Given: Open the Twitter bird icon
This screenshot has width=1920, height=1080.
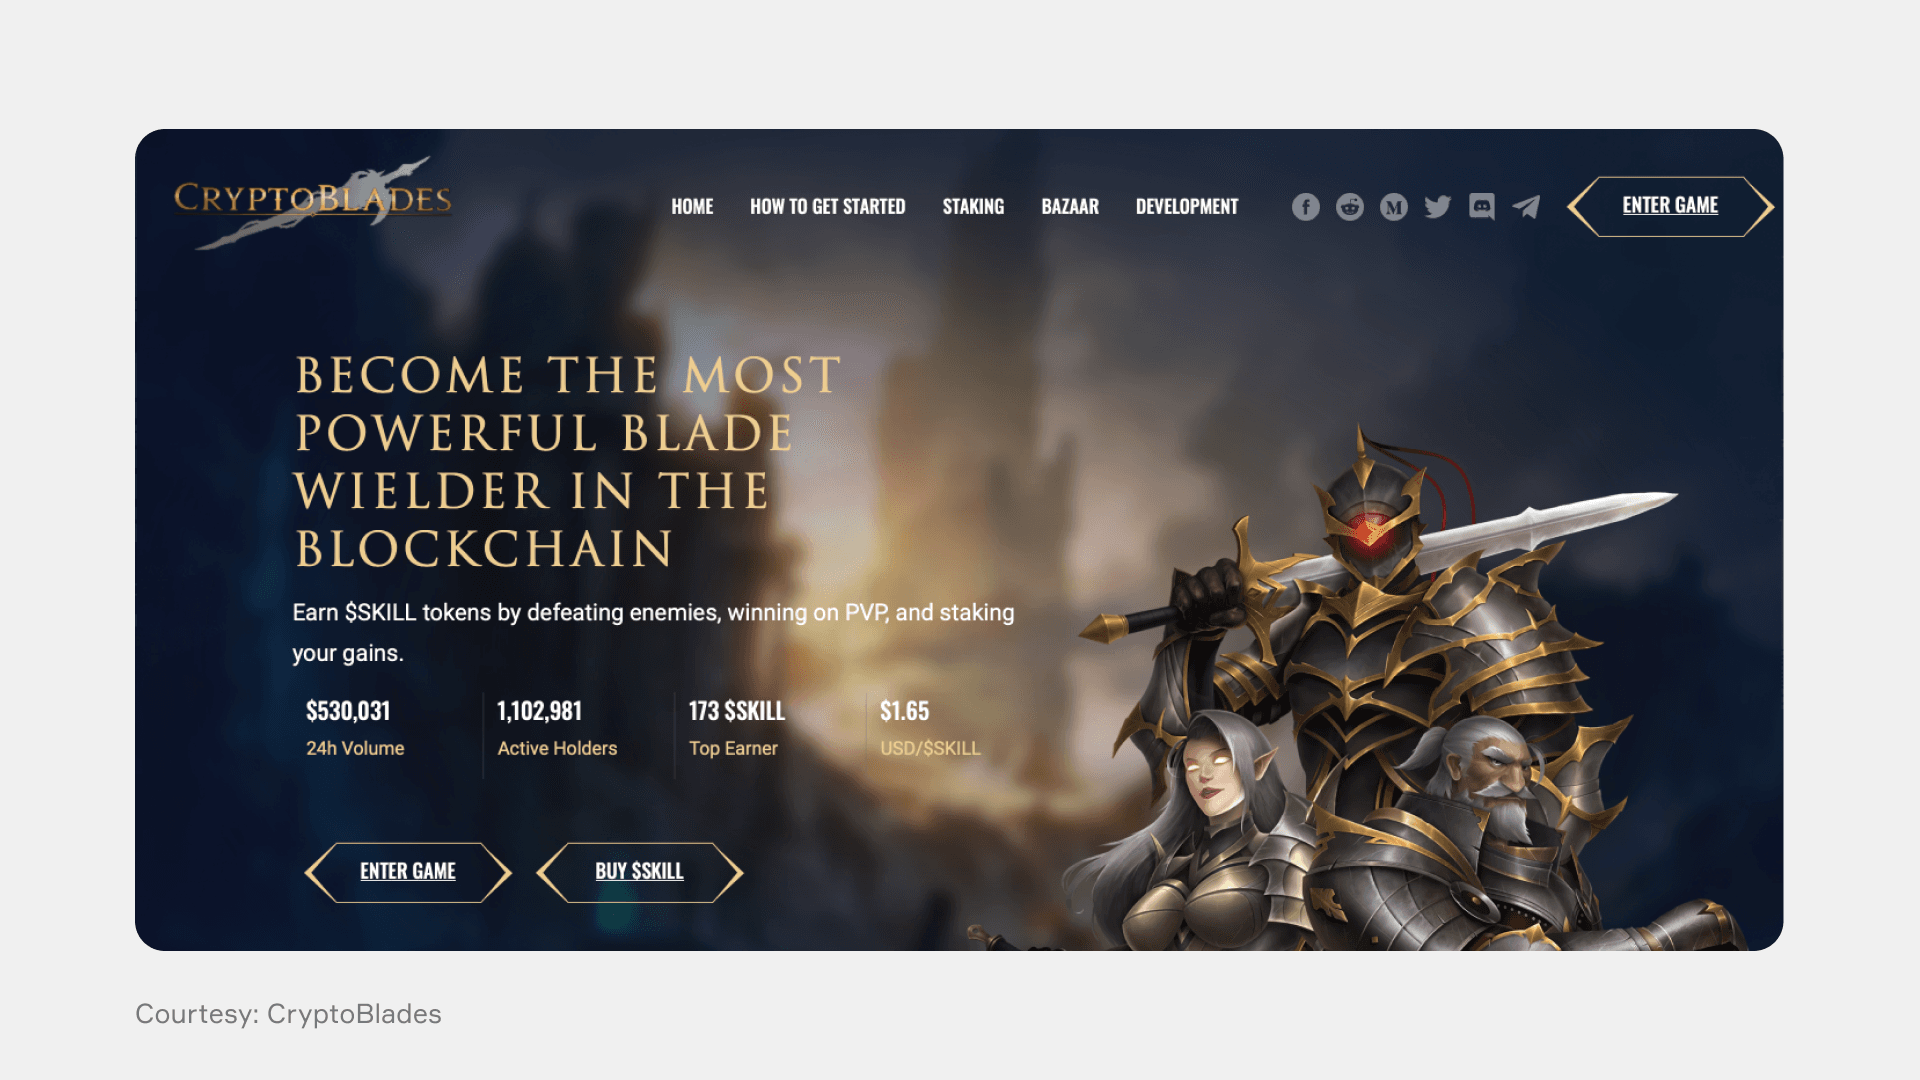Looking at the screenshot, I should [1437, 207].
